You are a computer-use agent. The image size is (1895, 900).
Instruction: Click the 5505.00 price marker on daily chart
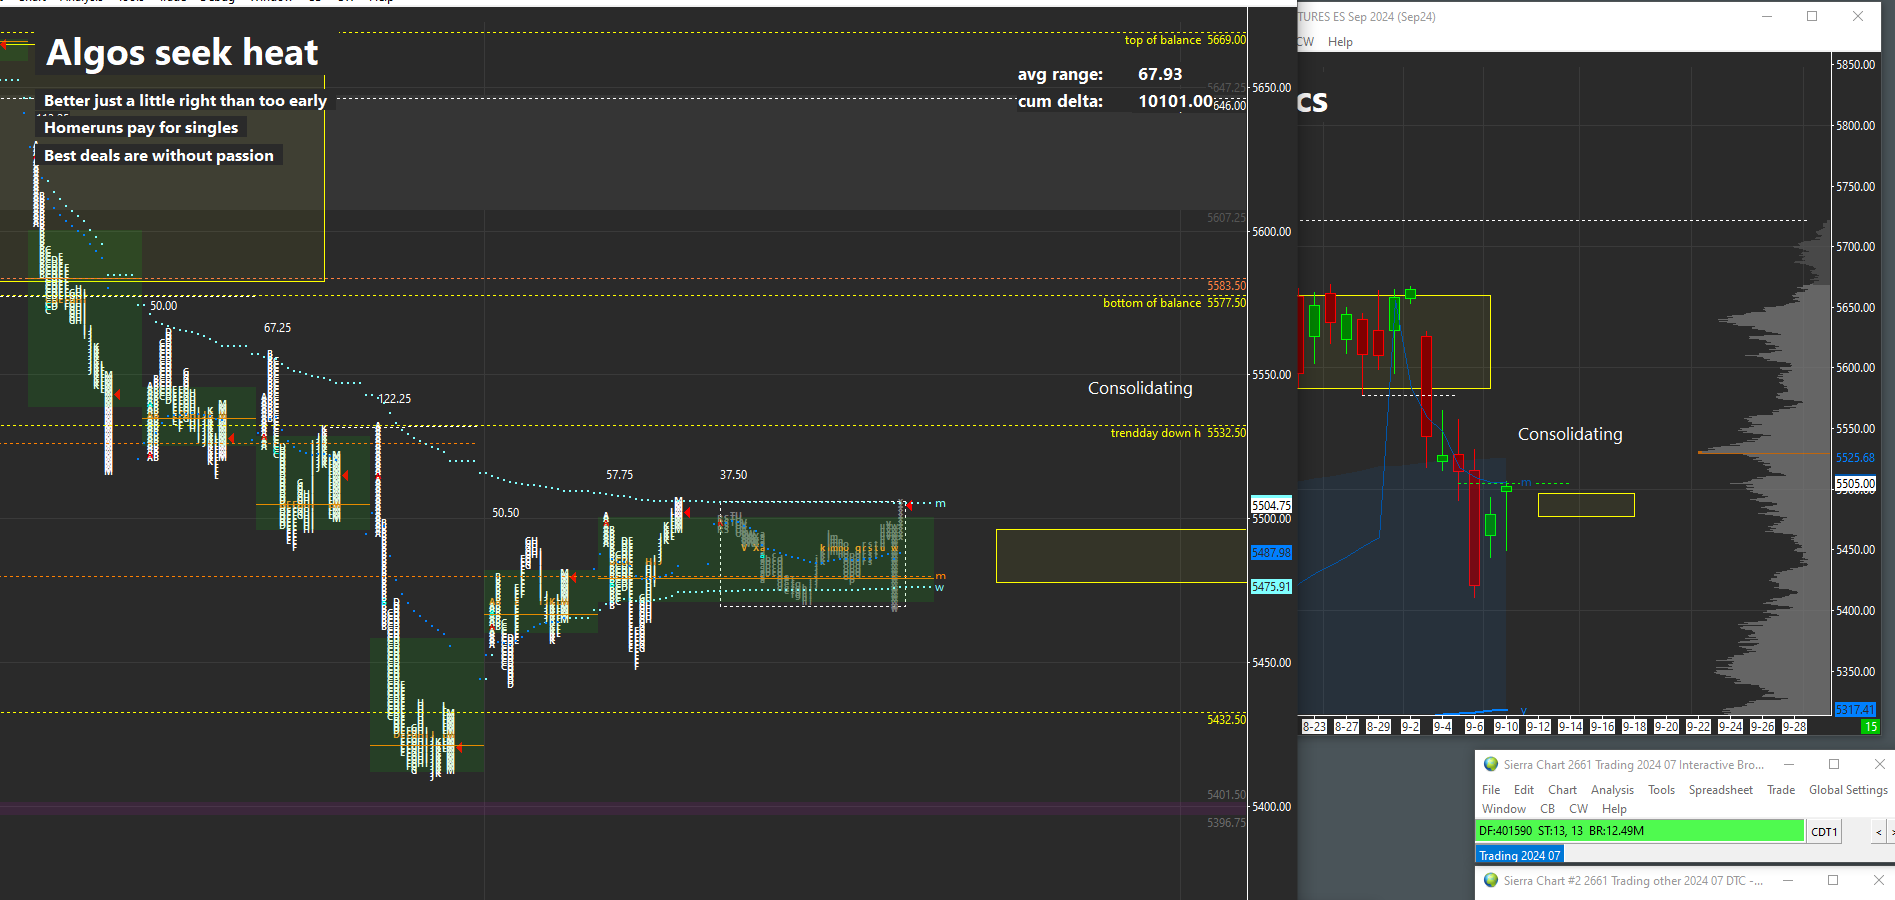tap(1855, 484)
